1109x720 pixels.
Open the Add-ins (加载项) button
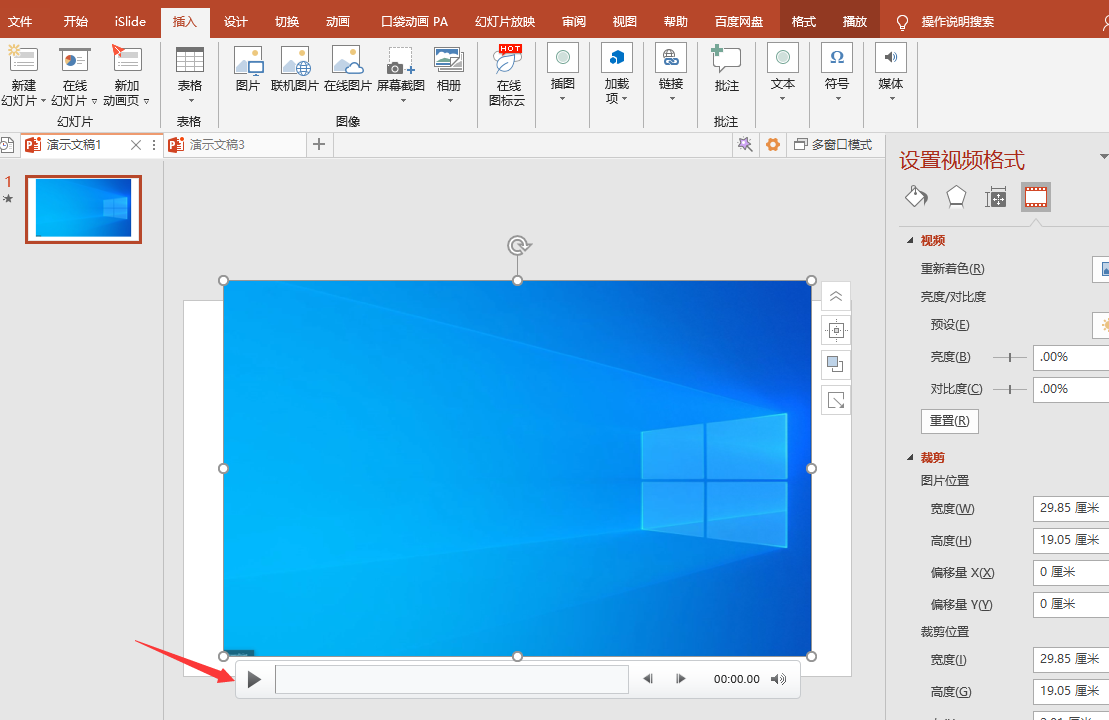tap(616, 73)
